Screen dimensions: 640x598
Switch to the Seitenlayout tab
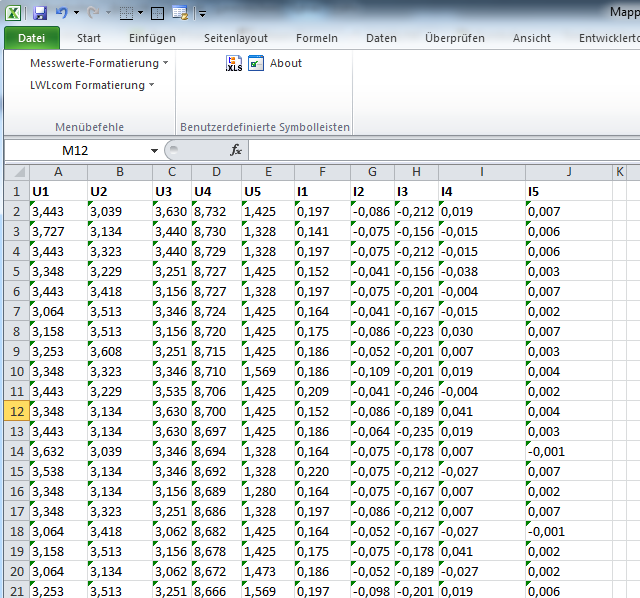pos(236,38)
